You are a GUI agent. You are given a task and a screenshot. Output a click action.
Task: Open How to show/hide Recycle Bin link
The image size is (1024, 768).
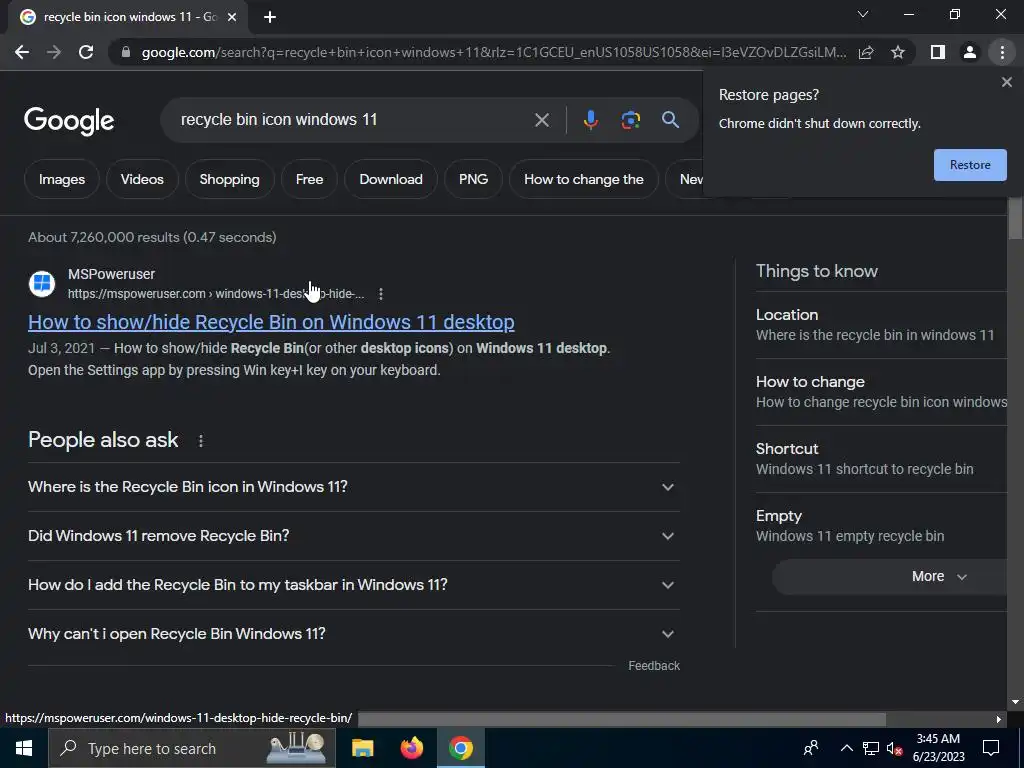pyautogui.click(x=271, y=323)
